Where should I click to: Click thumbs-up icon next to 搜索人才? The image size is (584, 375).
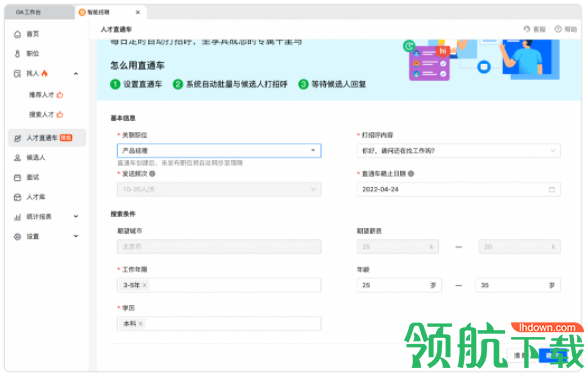coord(60,115)
